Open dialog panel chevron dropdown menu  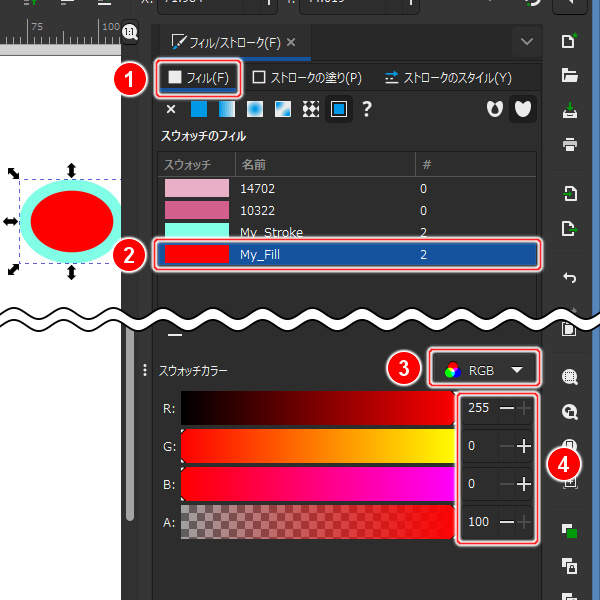tap(527, 41)
